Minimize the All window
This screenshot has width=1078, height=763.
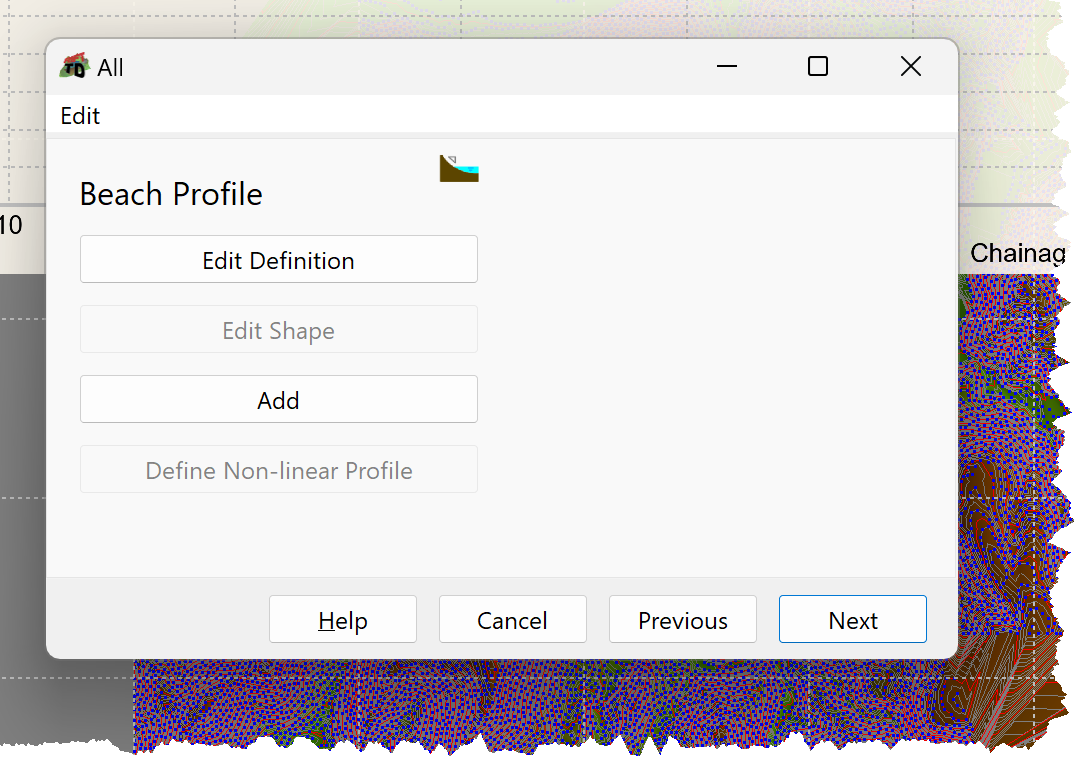(x=727, y=67)
